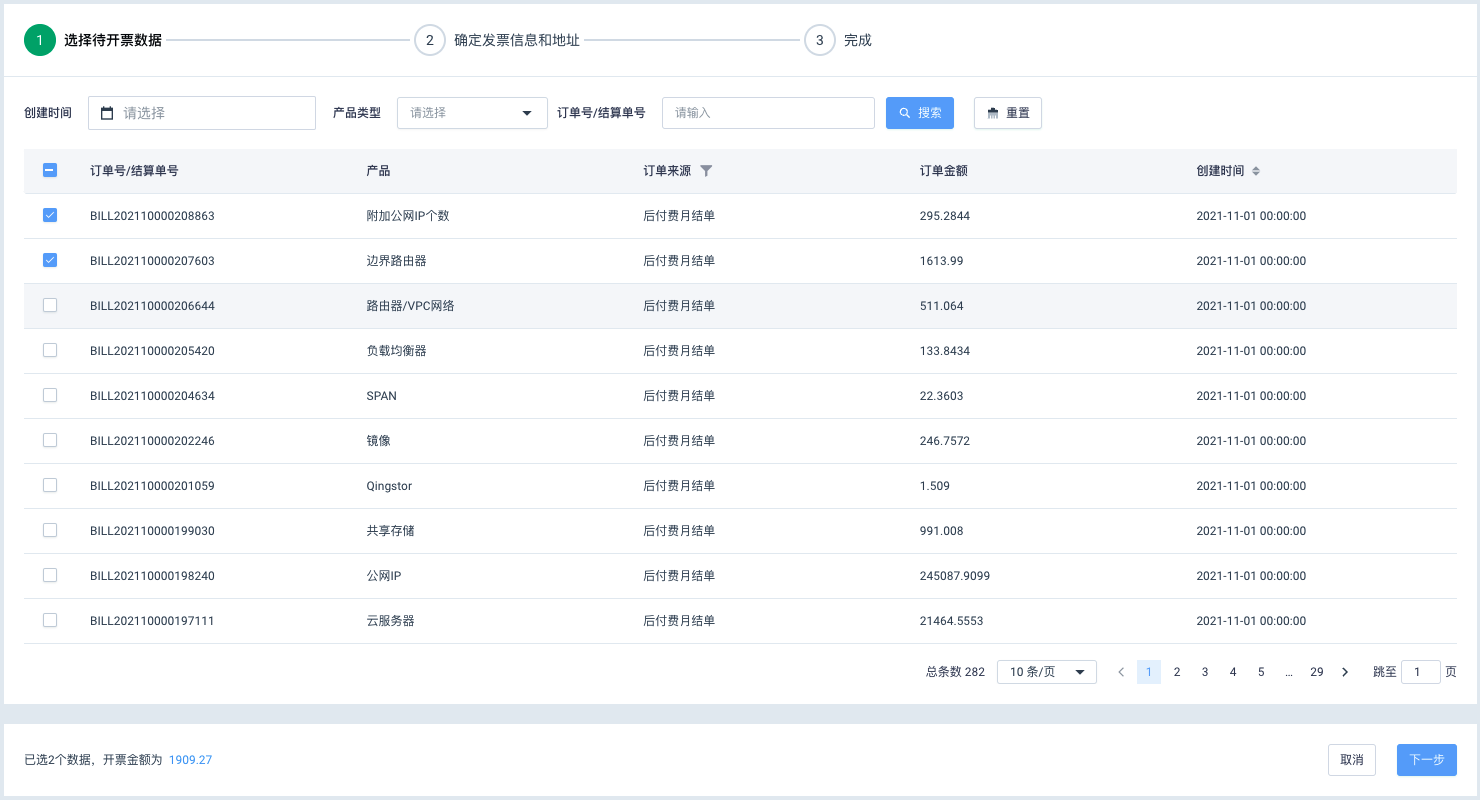The width and height of the screenshot is (1480, 800).
Task: Click the filter funnel icon beside 订单来源
Action: tap(706, 171)
